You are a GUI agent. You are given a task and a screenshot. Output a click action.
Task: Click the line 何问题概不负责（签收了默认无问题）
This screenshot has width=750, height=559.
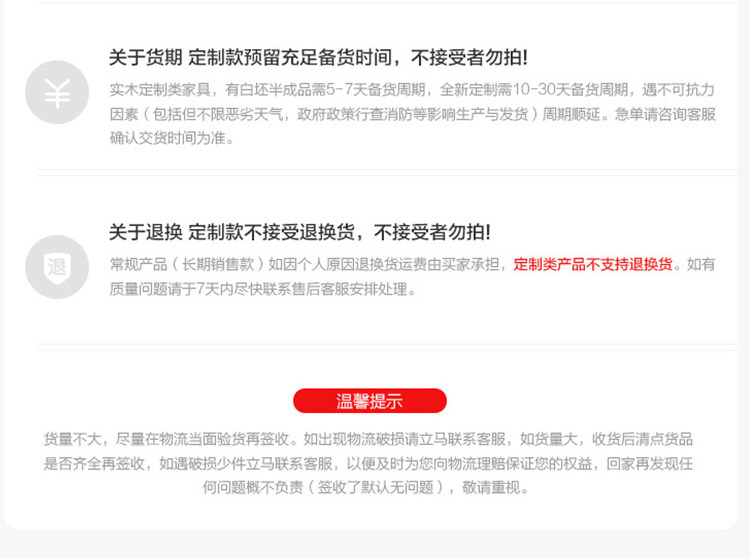(366, 488)
